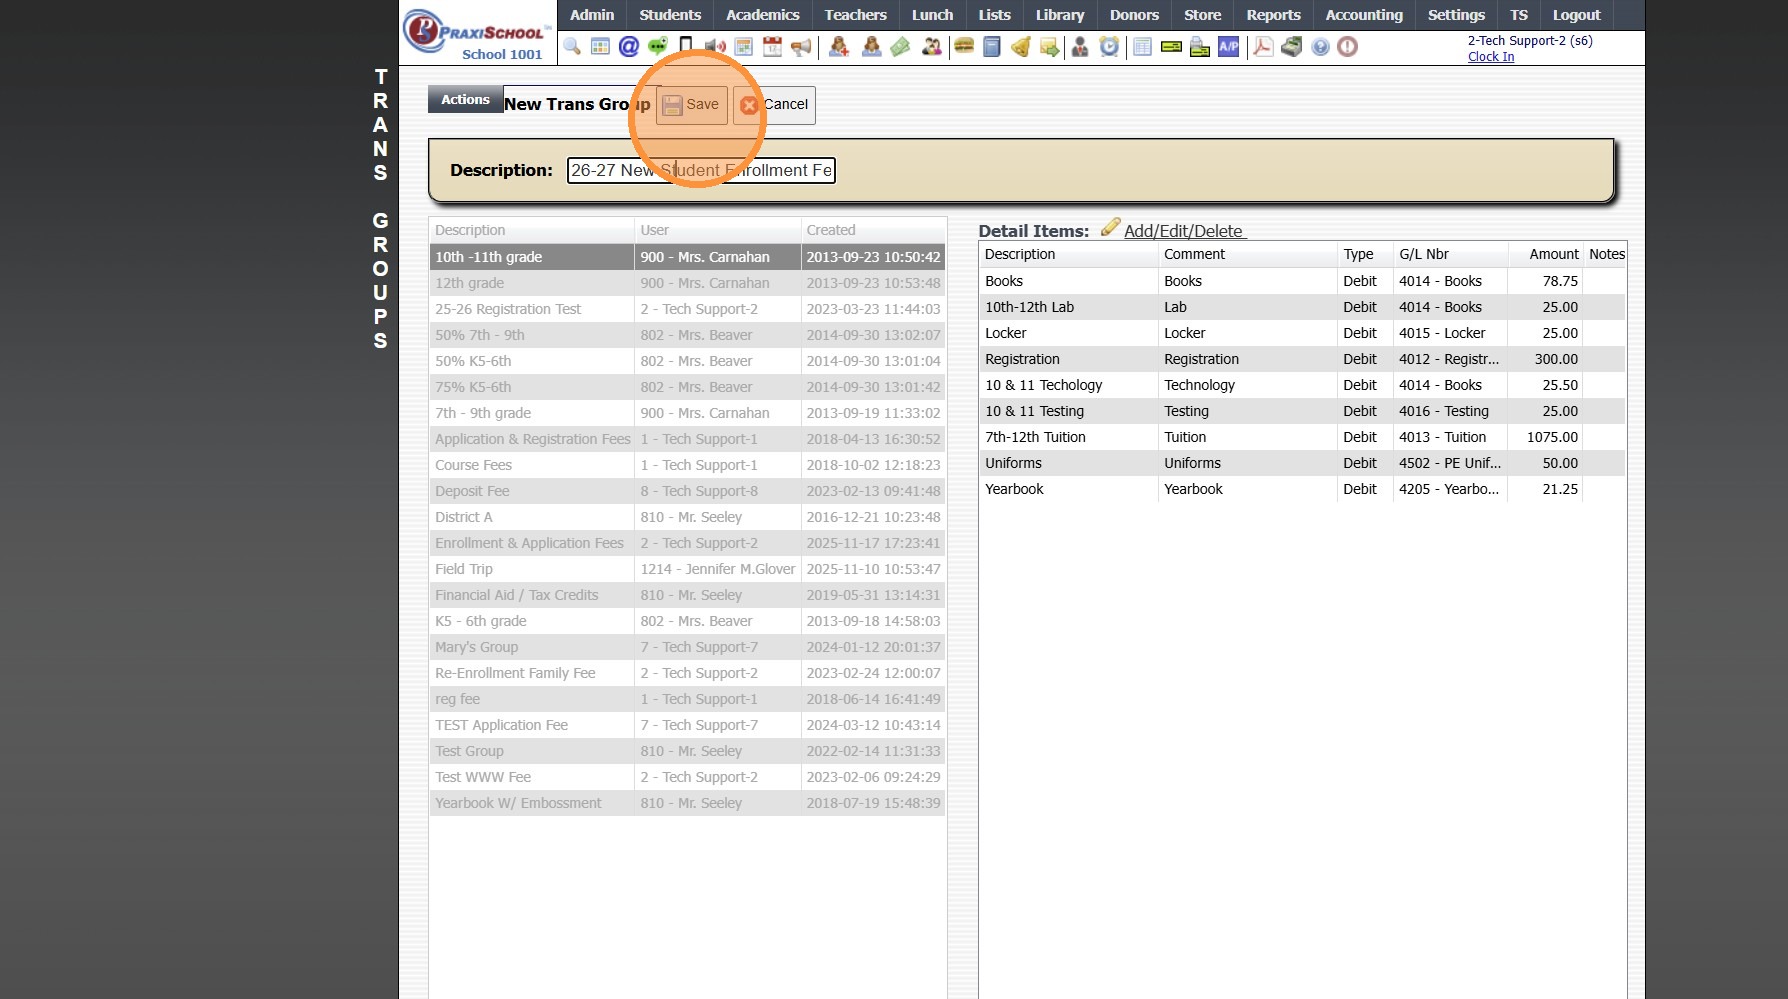
Task: Click the colored grid icon in toolbar
Action: click(600, 47)
